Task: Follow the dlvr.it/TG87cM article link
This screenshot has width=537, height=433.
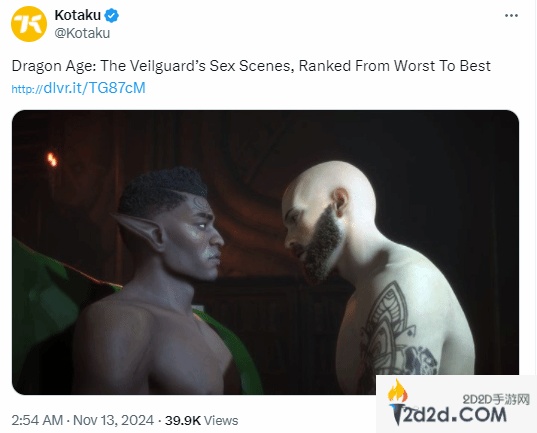Action: [x=95, y=88]
